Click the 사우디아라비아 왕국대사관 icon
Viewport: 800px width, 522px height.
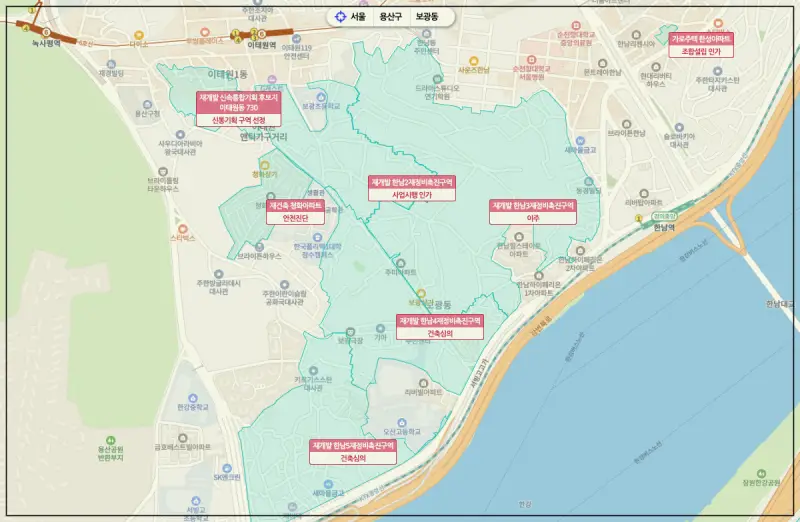tap(180, 135)
